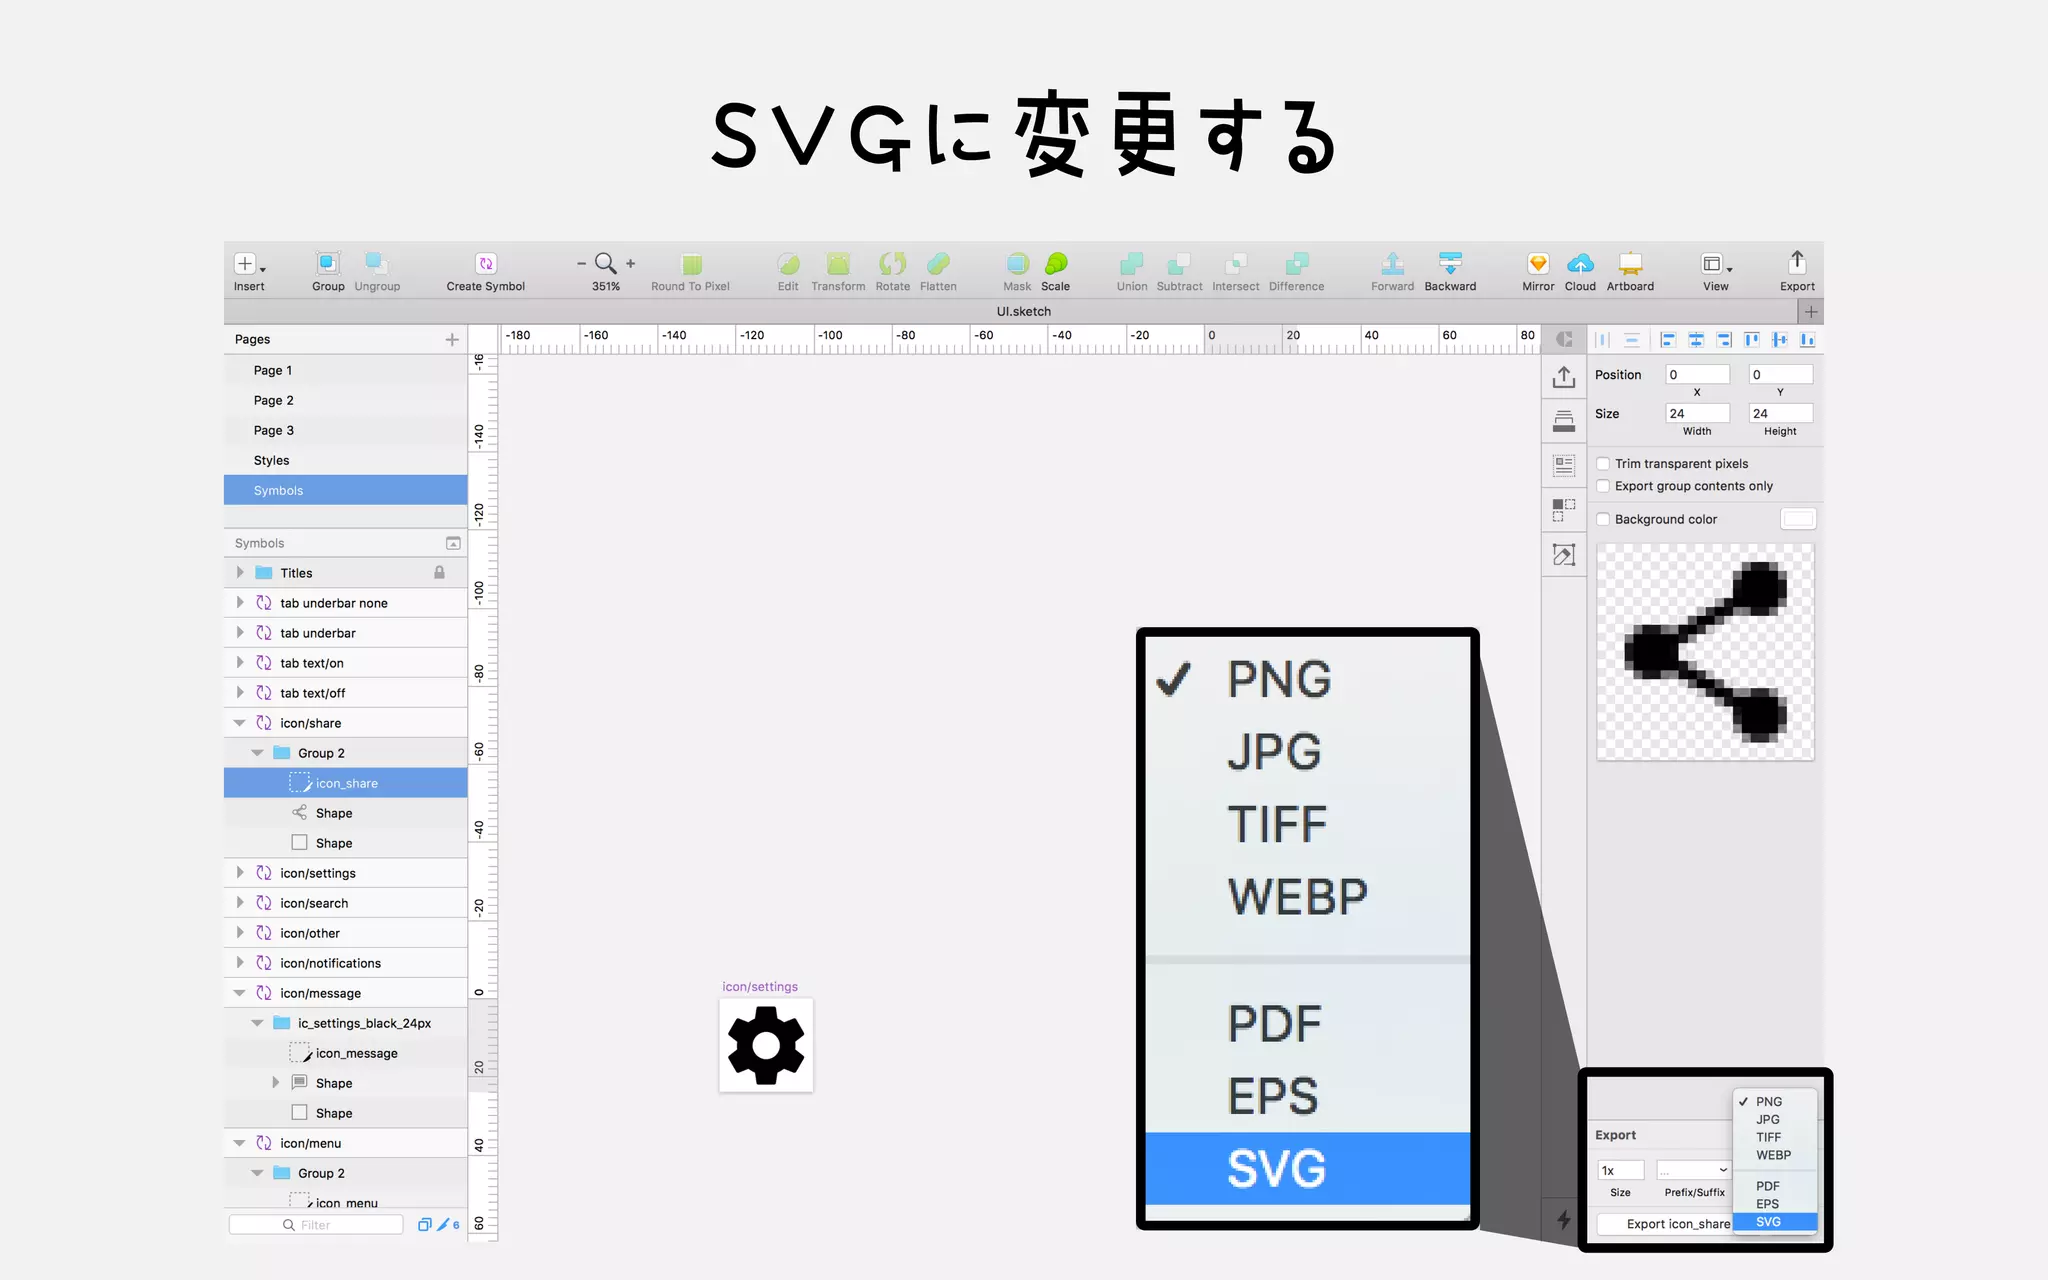Click the Export icon_share button
This screenshot has width=2048, height=1280.
[x=1666, y=1224]
